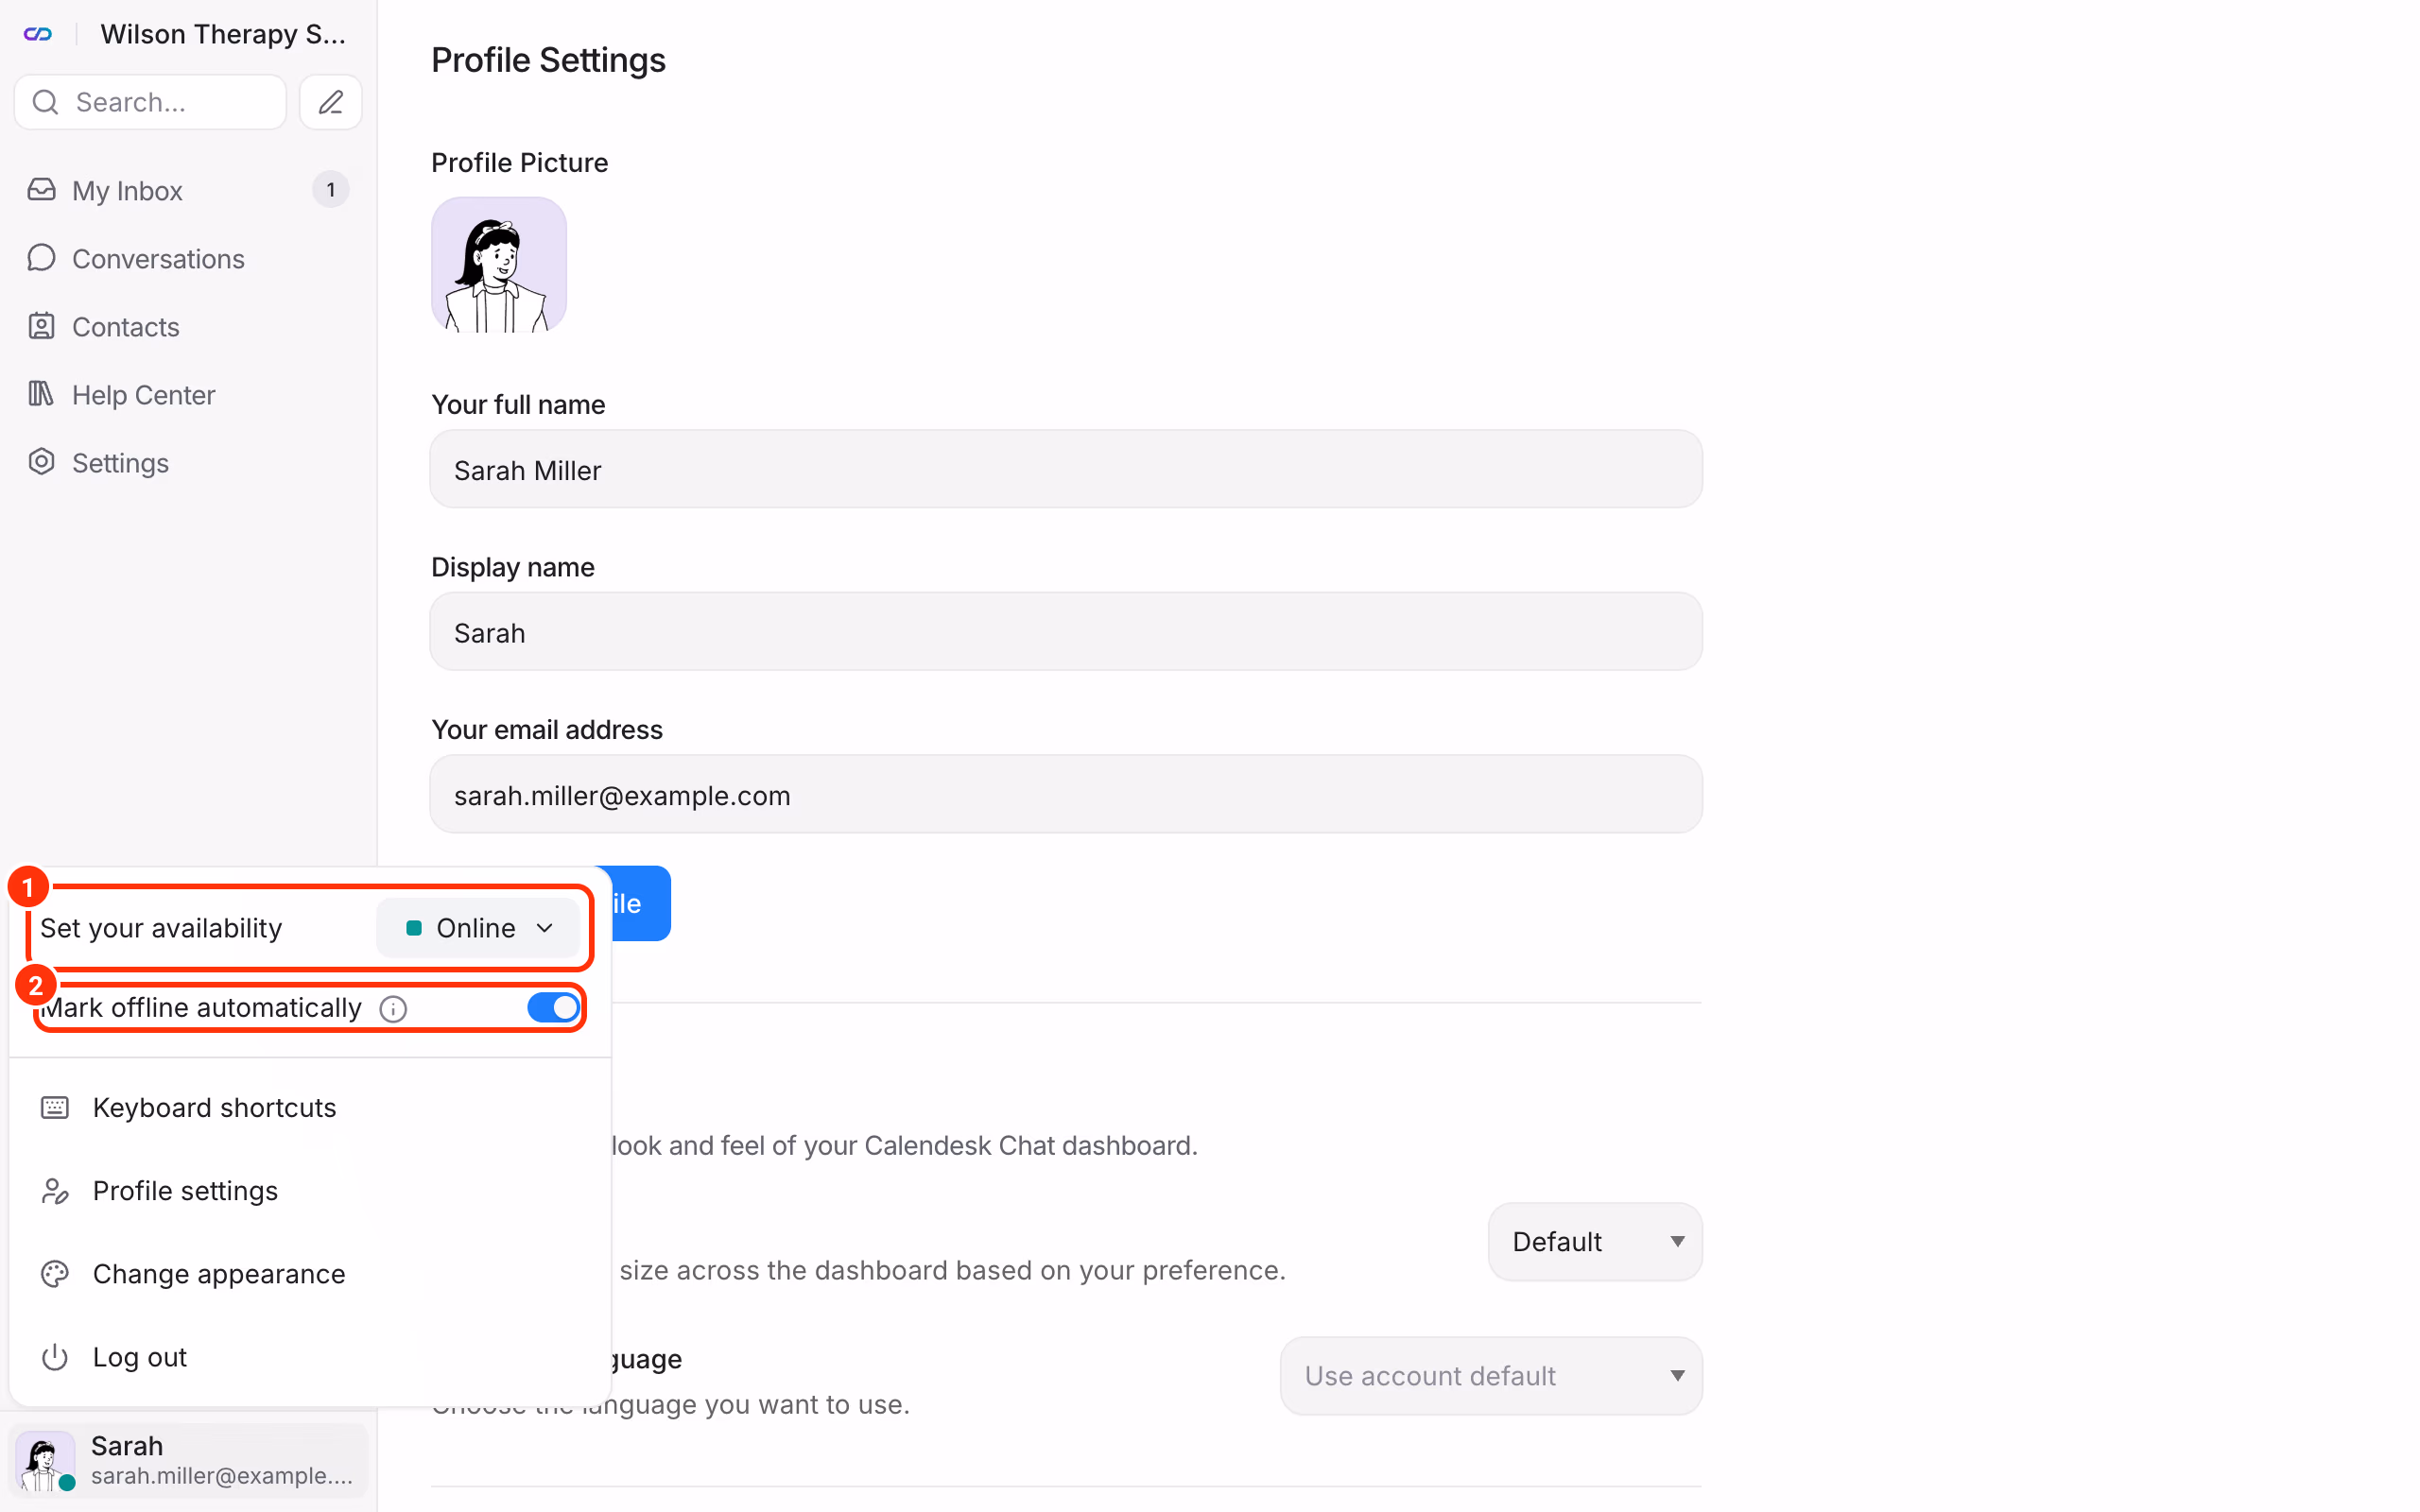Image resolution: width=2420 pixels, height=1512 pixels.
Task: Click the Calendesk logo icon
Action: point(38,34)
